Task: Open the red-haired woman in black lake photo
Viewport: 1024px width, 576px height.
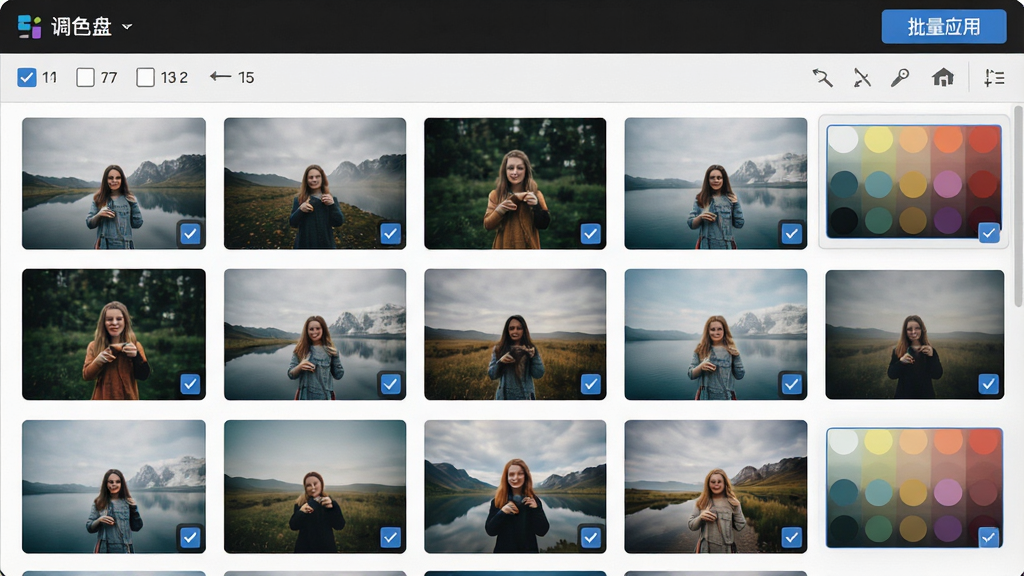Action: pyautogui.click(x=515, y=487)
